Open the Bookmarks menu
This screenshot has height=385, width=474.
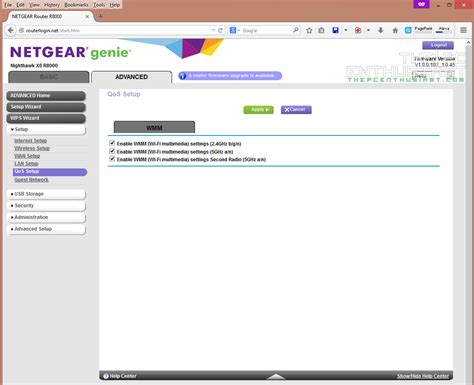tap(76, 5)
